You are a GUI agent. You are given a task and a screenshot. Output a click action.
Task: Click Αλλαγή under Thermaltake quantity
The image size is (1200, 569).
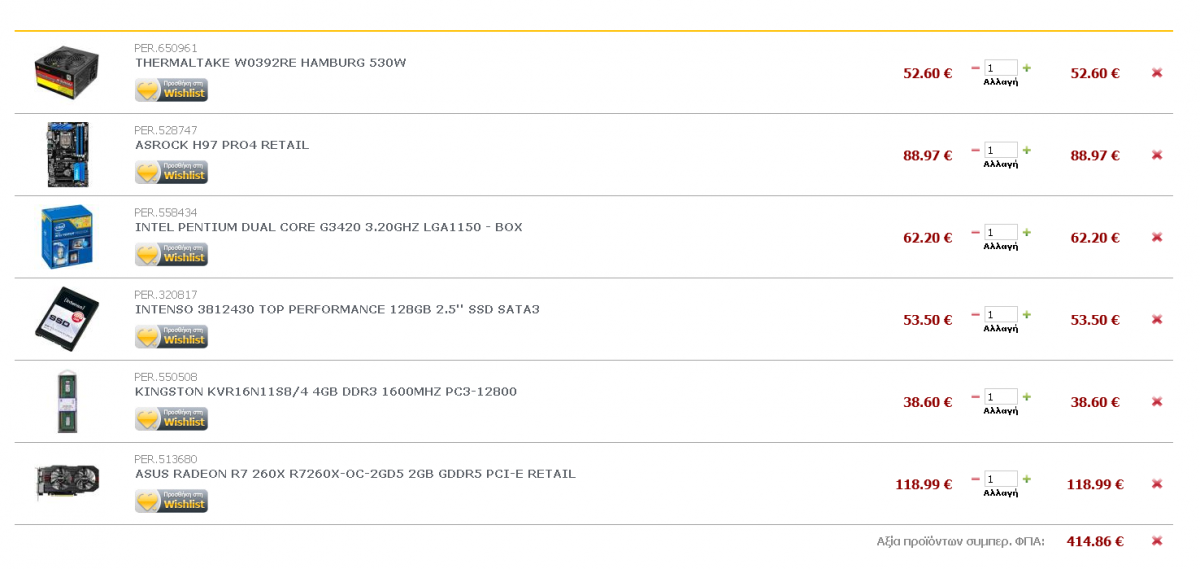1001,83
